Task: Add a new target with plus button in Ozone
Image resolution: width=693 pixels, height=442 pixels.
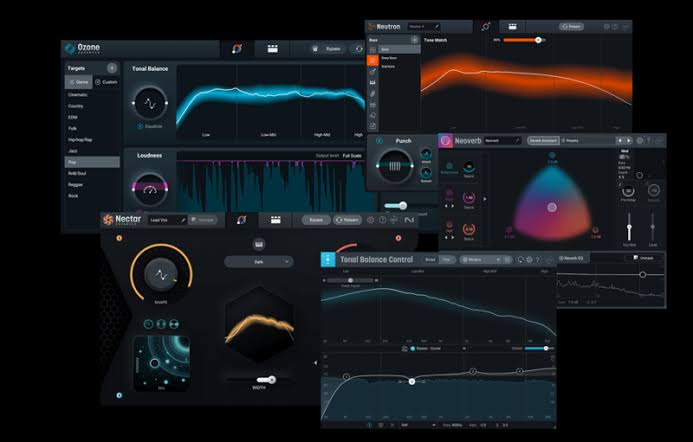Action: pyautogui.click(x=112, y=68)
